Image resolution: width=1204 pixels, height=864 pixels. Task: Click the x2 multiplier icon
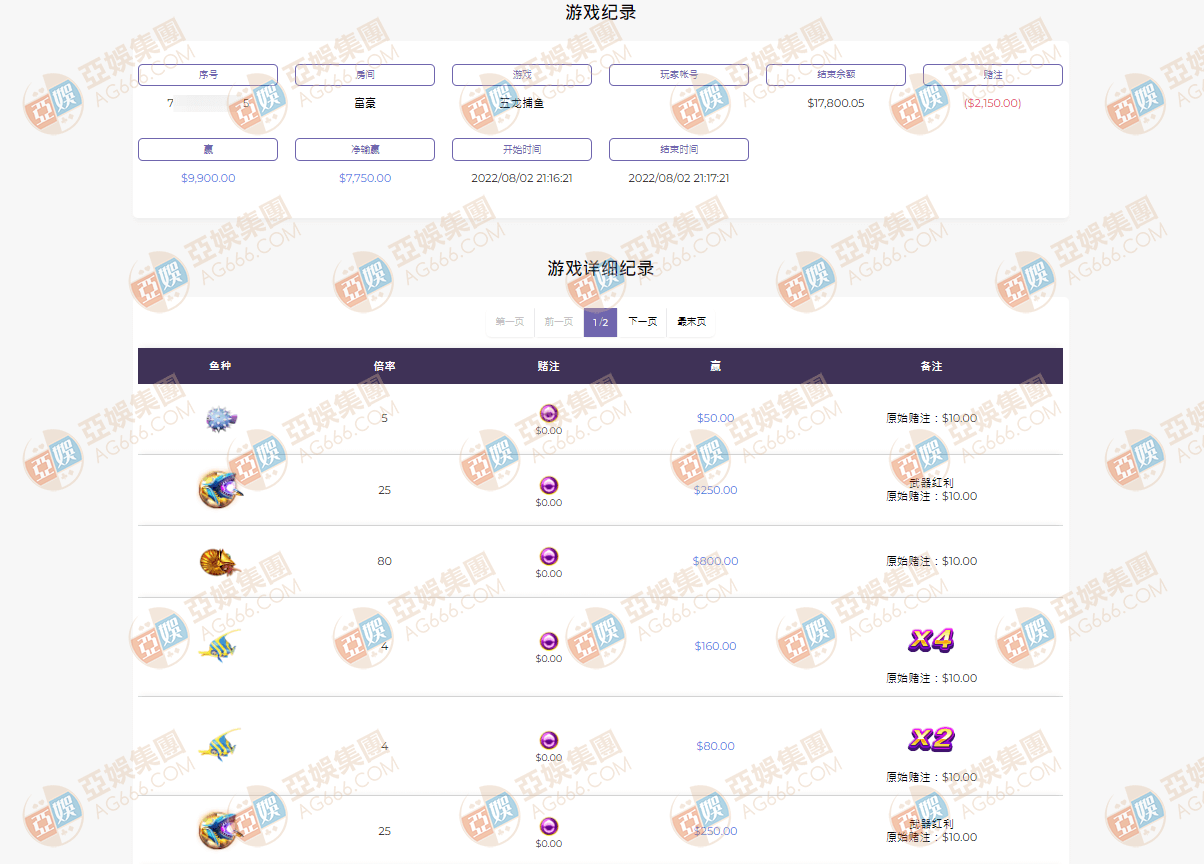coord(930,739)
